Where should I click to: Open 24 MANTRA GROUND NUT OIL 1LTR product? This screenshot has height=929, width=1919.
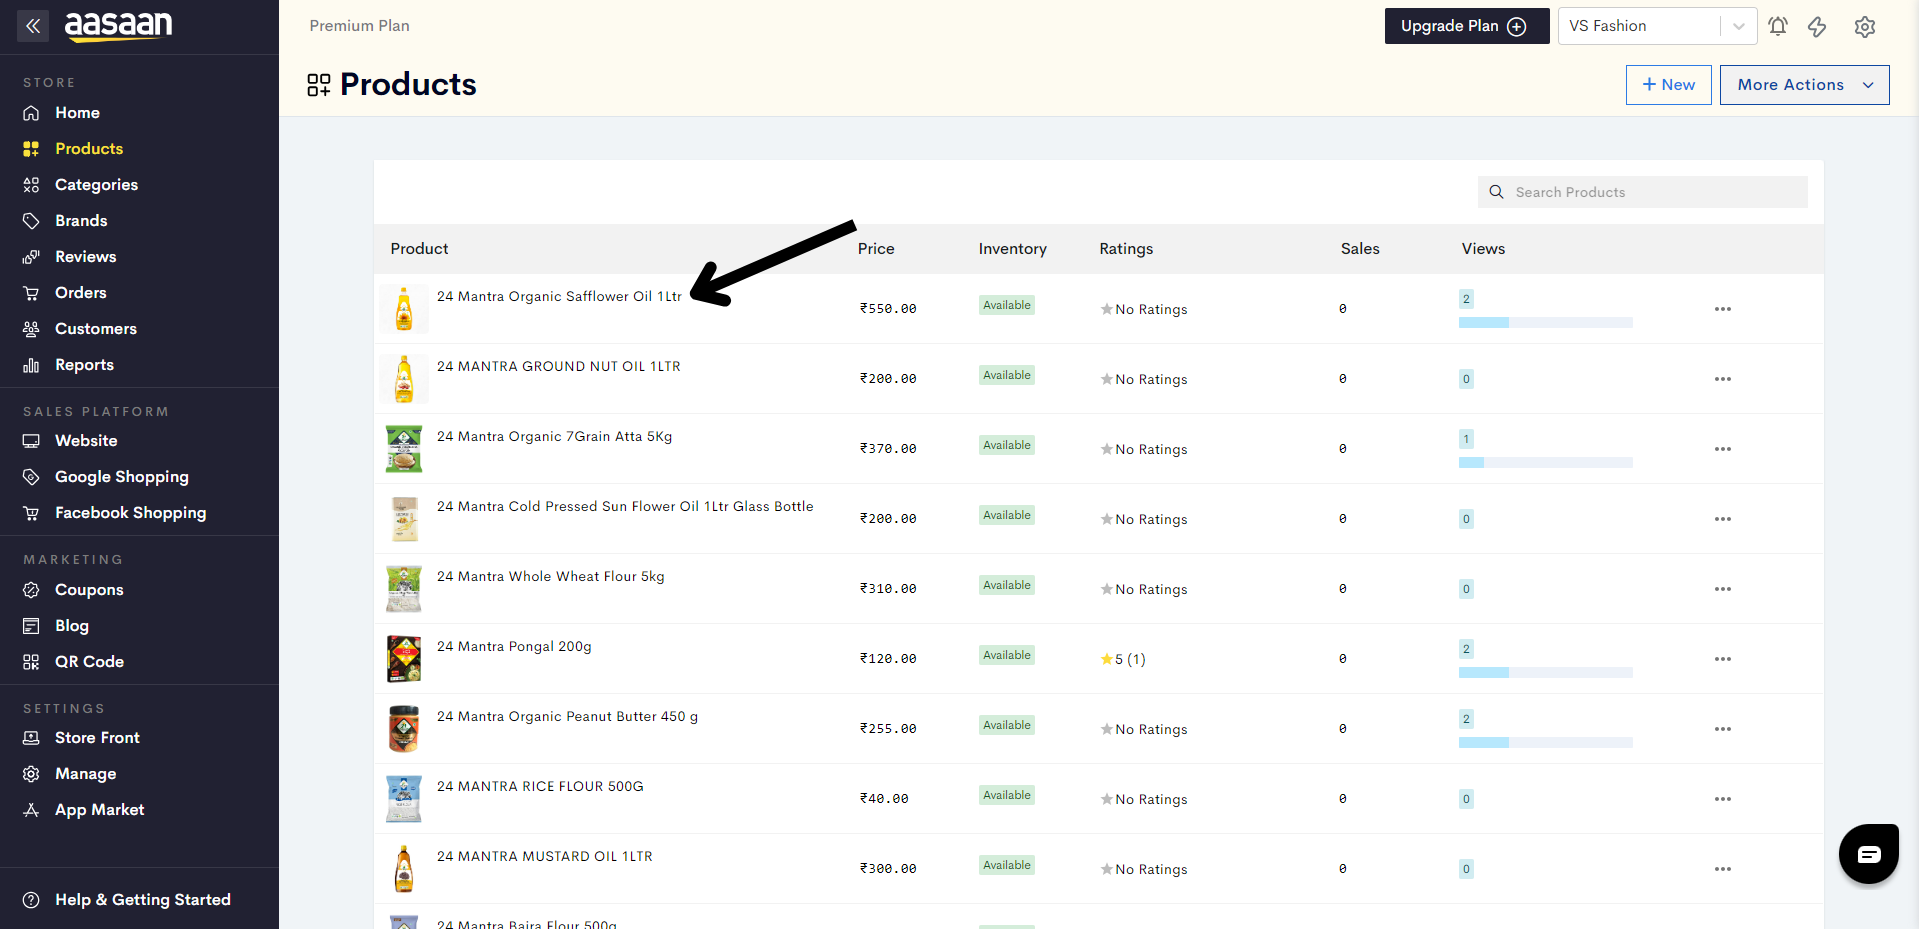(x=559, y=366)
